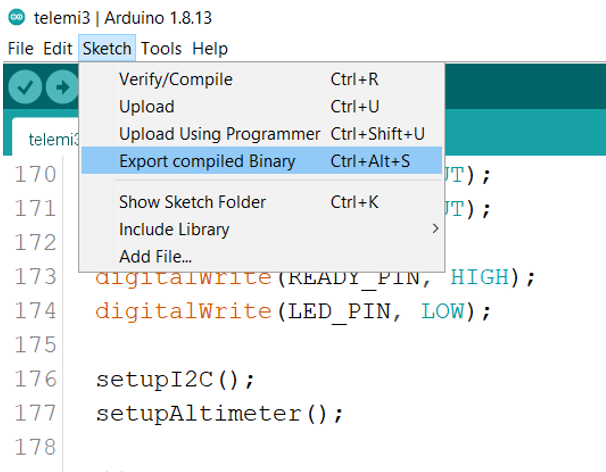Image resolution: width=606 pixels, height=472 pixels.
Task: Click LED_PIN argument on line 174
Action: click(339, 312)
